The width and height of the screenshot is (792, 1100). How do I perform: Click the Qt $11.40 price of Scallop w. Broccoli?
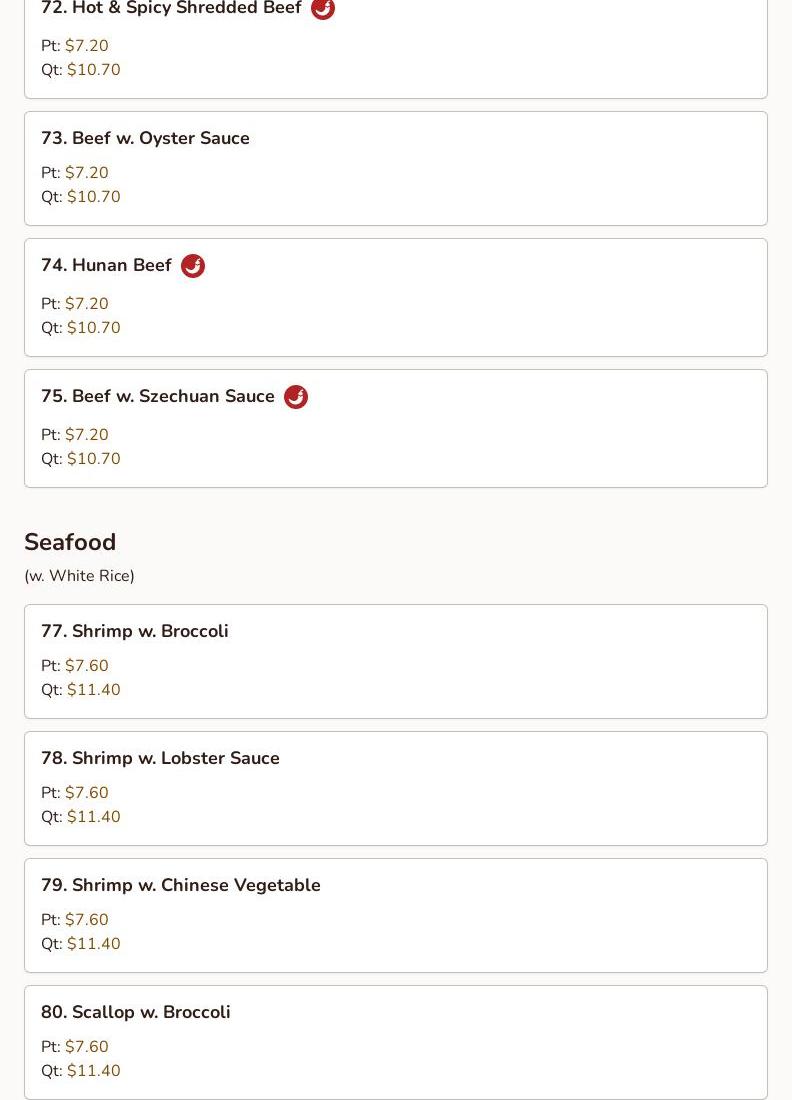[x=94, y=1071]
